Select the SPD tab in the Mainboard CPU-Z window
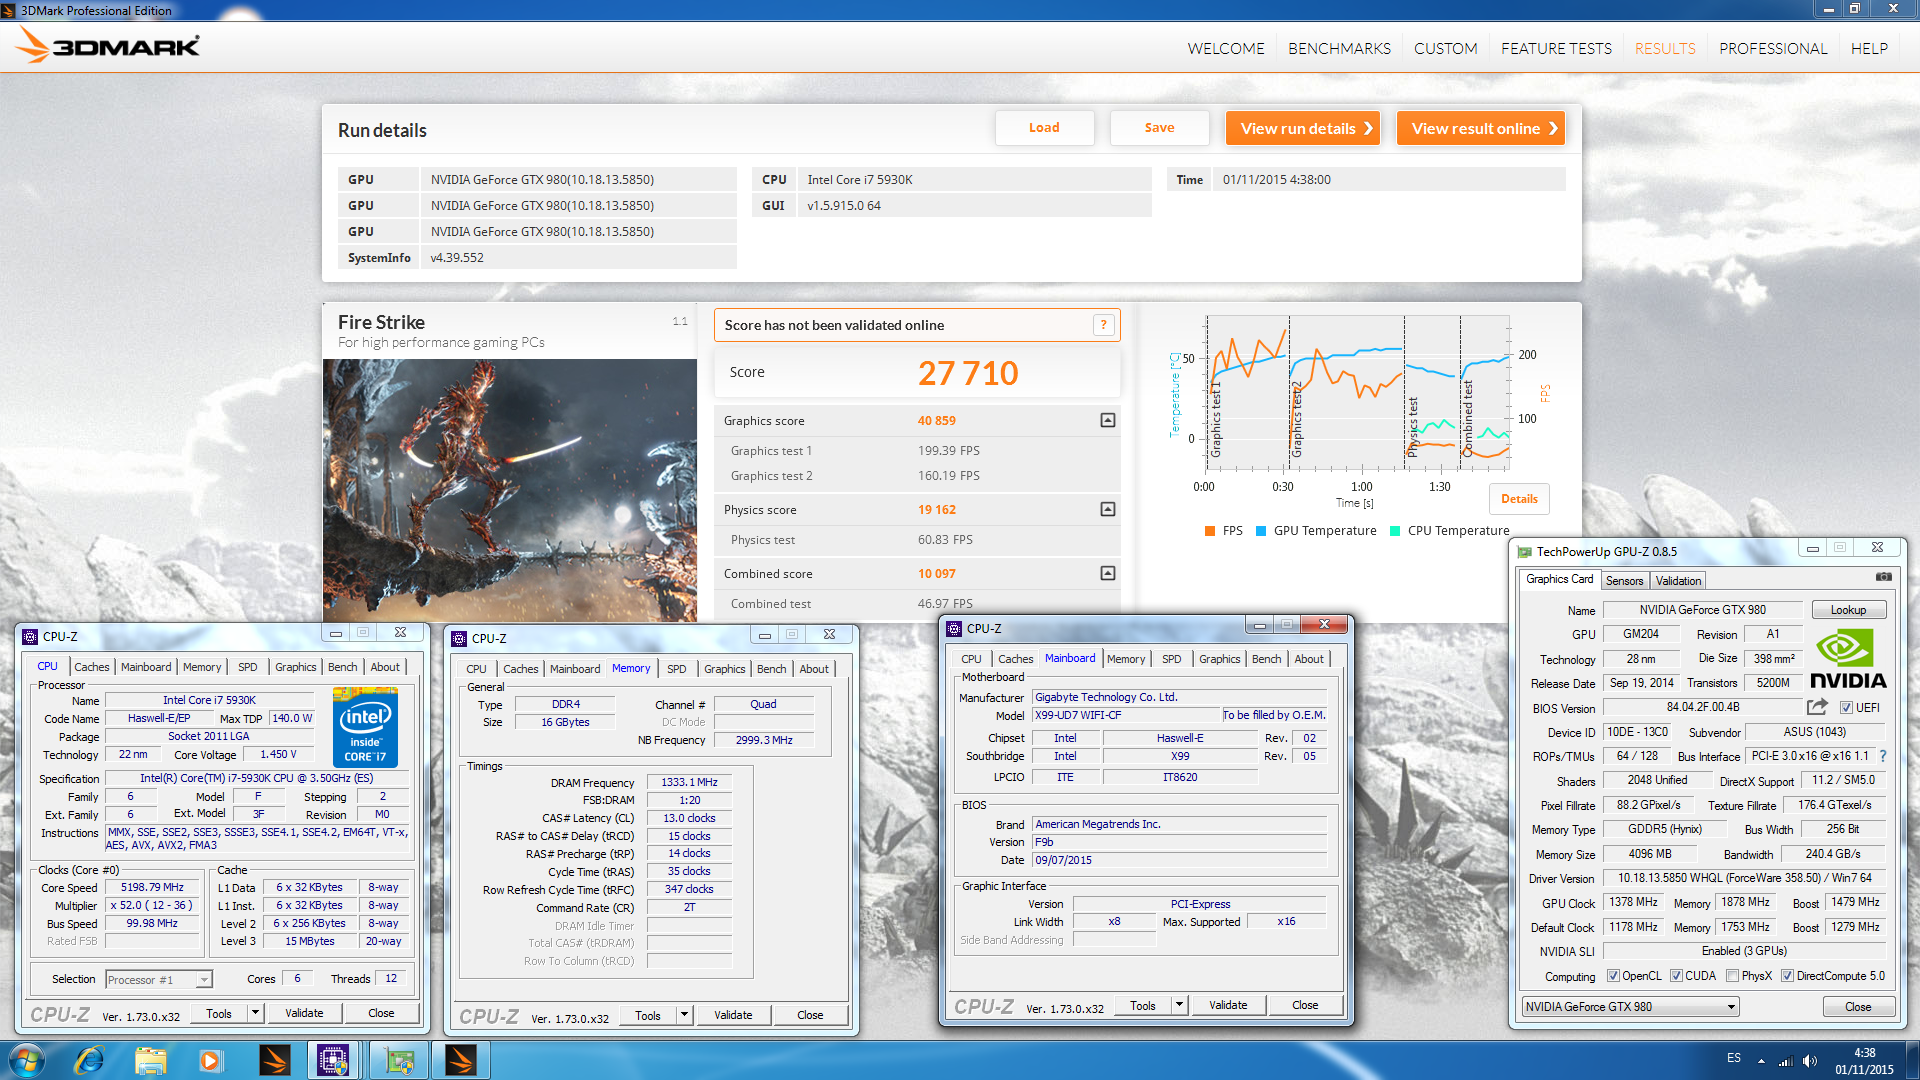 click(1171, 659)
